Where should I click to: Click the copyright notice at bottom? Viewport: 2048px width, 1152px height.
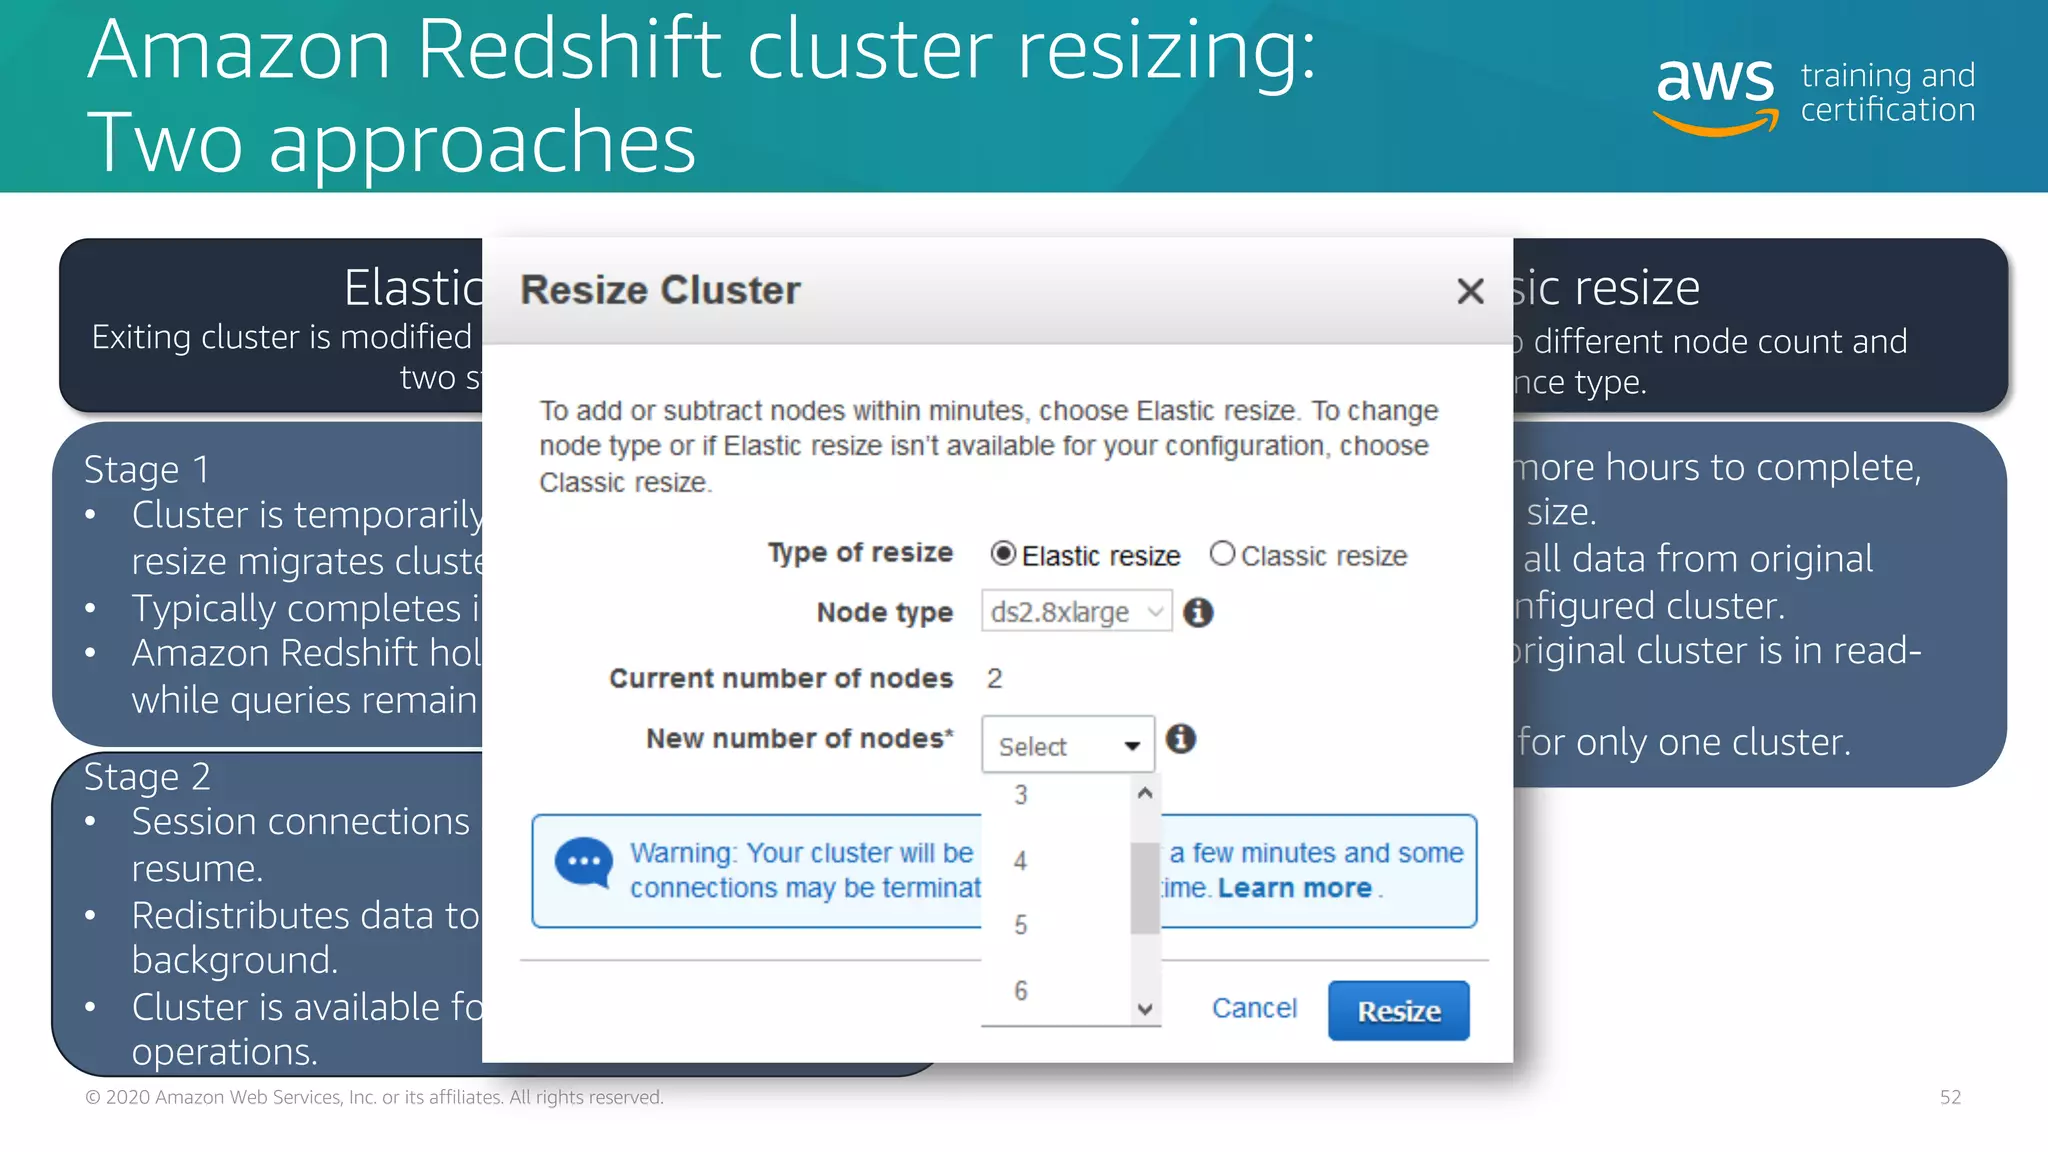[x=374, y=1097]
